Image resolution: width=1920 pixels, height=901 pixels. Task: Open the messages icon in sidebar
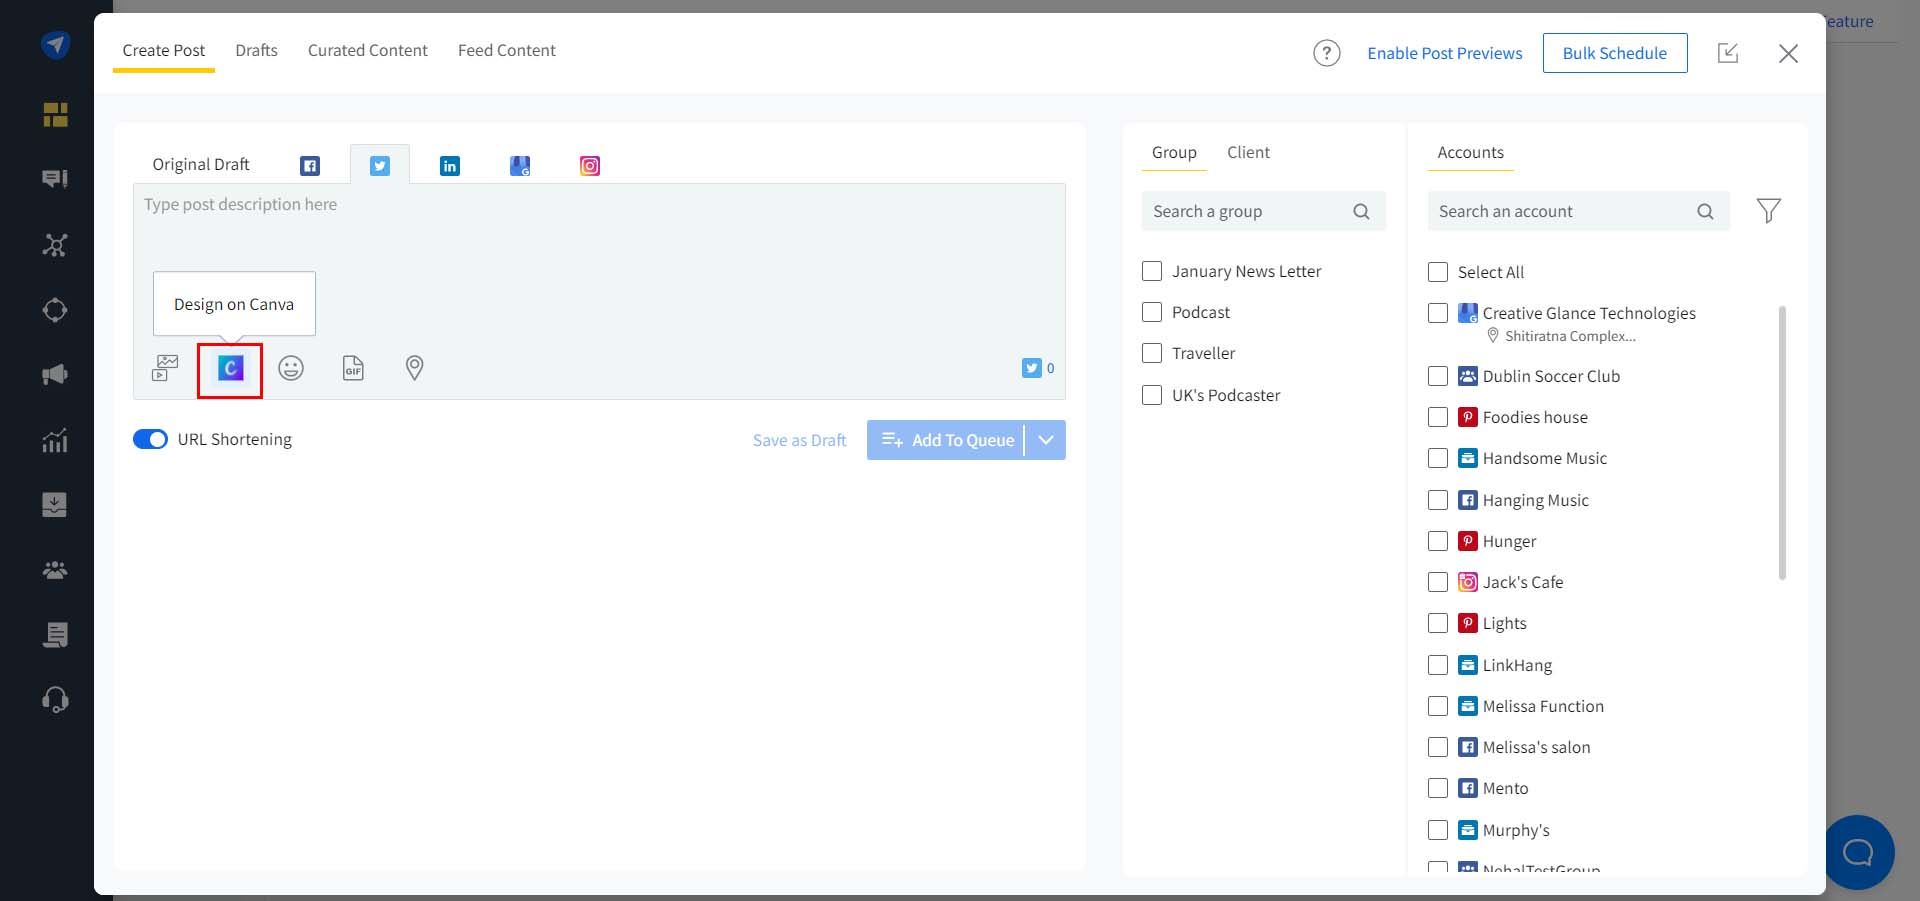pos(55,179)
